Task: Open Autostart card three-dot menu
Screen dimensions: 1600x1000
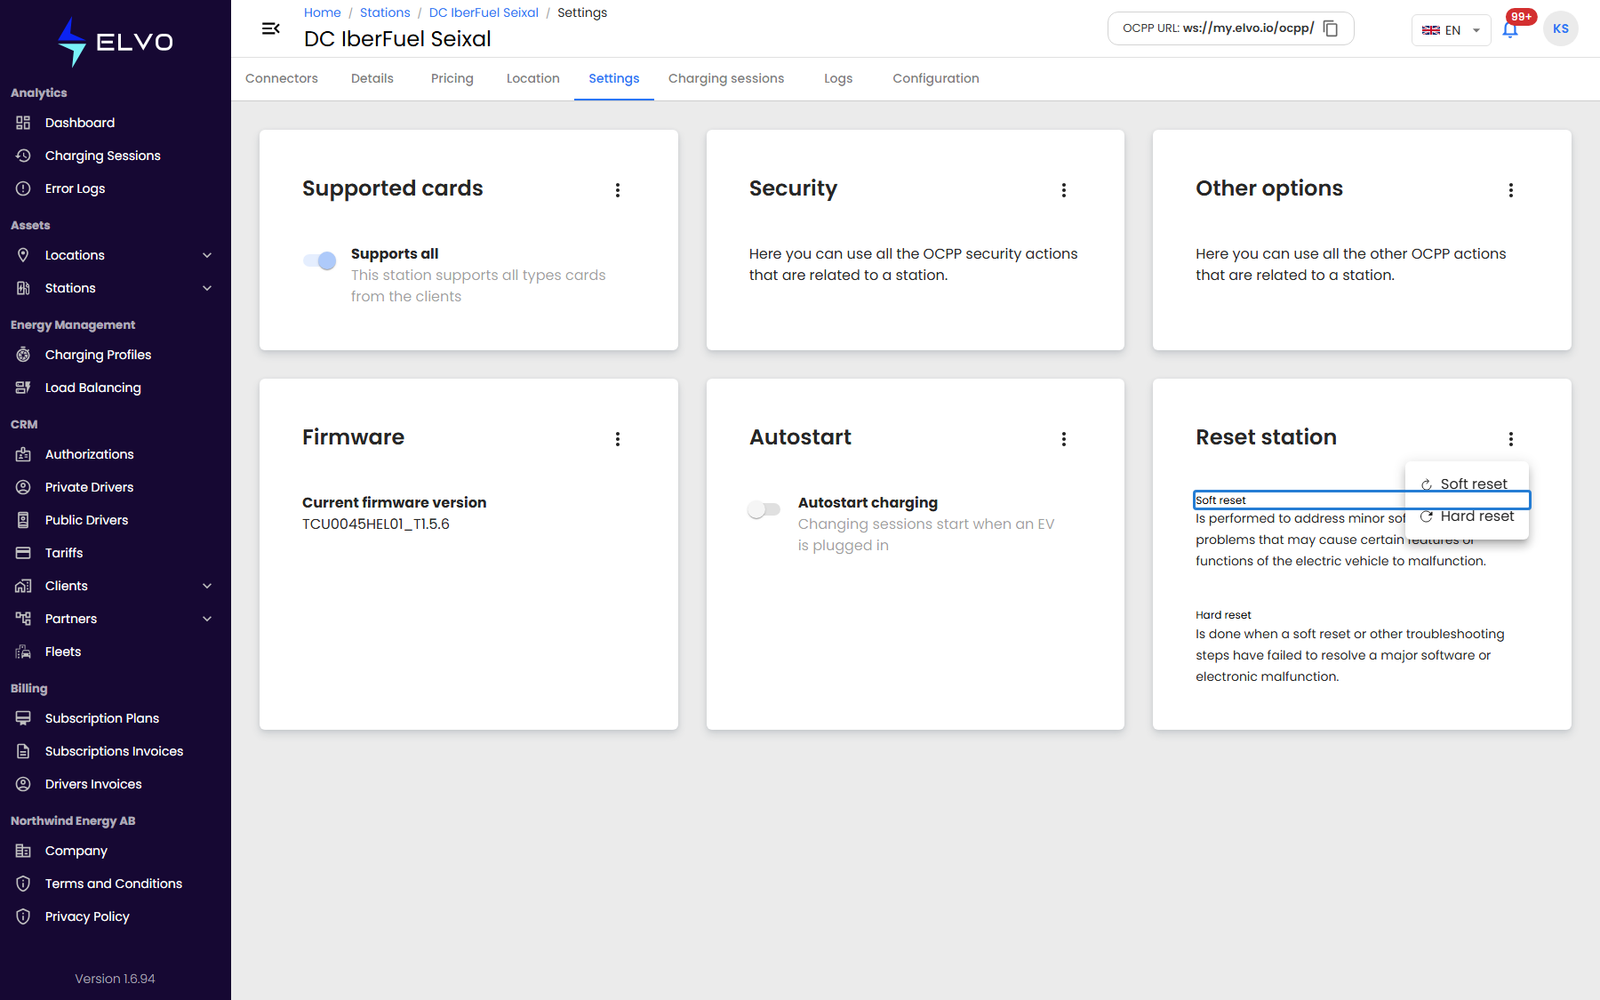Action: point(1064,439)
